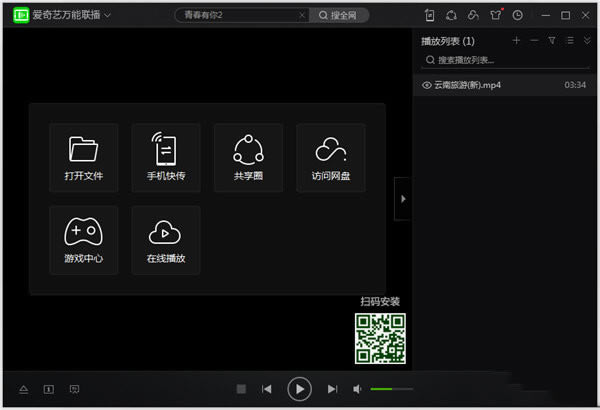Image resolution: width=600 pixels, height=410 pixels.
Task: Close the player window
Action: coord(585,15)
